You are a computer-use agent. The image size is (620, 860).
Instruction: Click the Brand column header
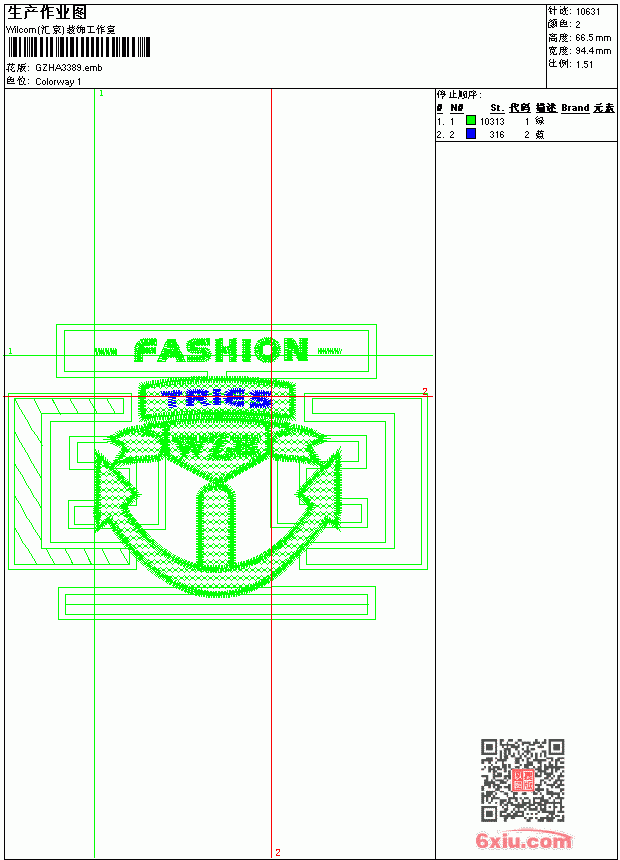coord(575,108)
